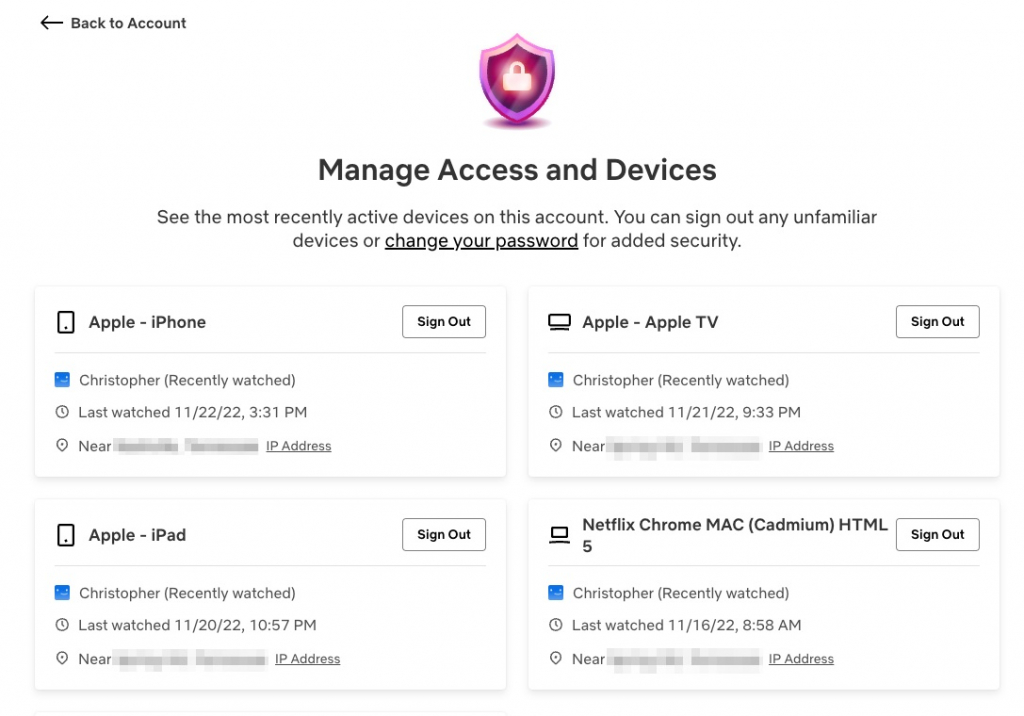The width and height of the screenshot is (1024, 716).
Task: Click the clock icon beside the Apple TV watch time
Action: [556, 412]
